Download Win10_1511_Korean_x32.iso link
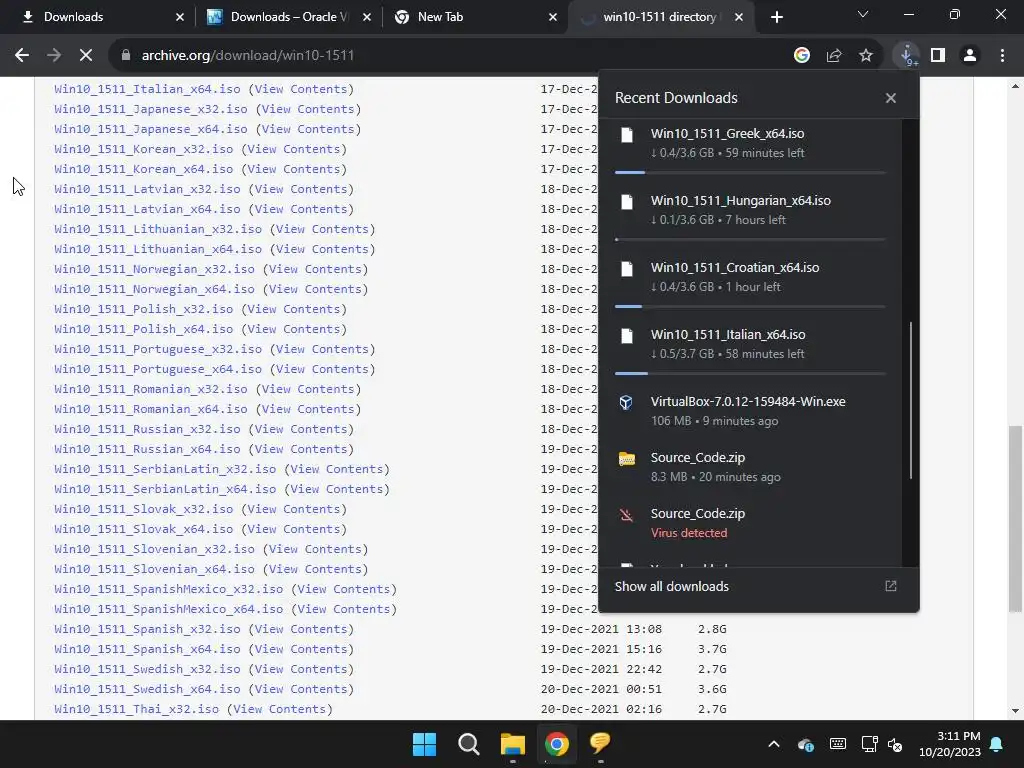This screenshot has width=1024, height=768. 144,149
